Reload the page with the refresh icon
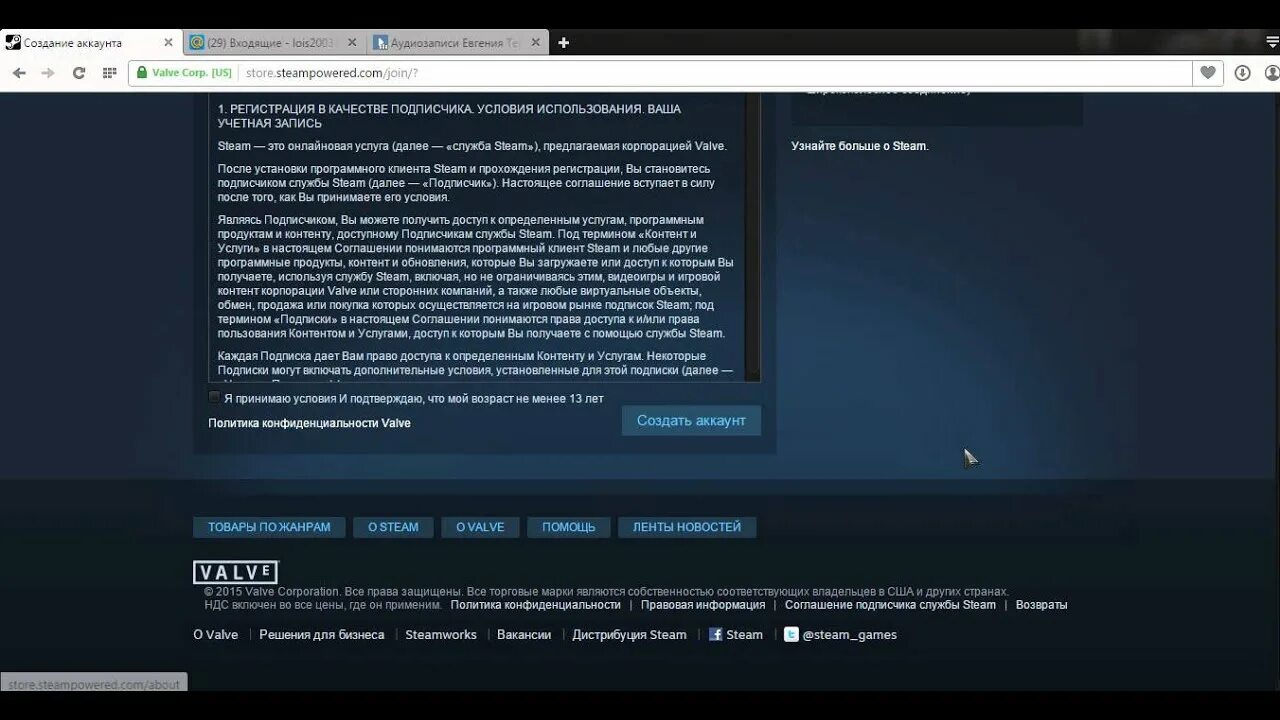 pos(79,73)
